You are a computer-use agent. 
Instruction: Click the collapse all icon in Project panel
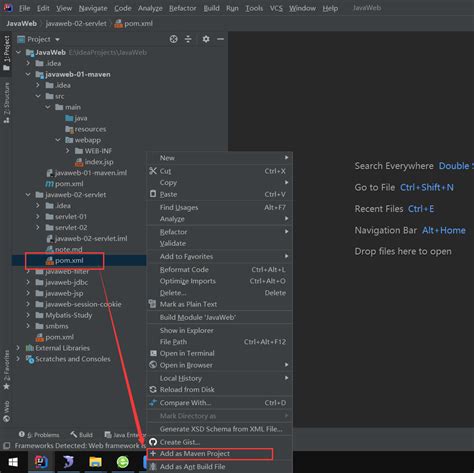pyautogui.click(x=188, y=39)
